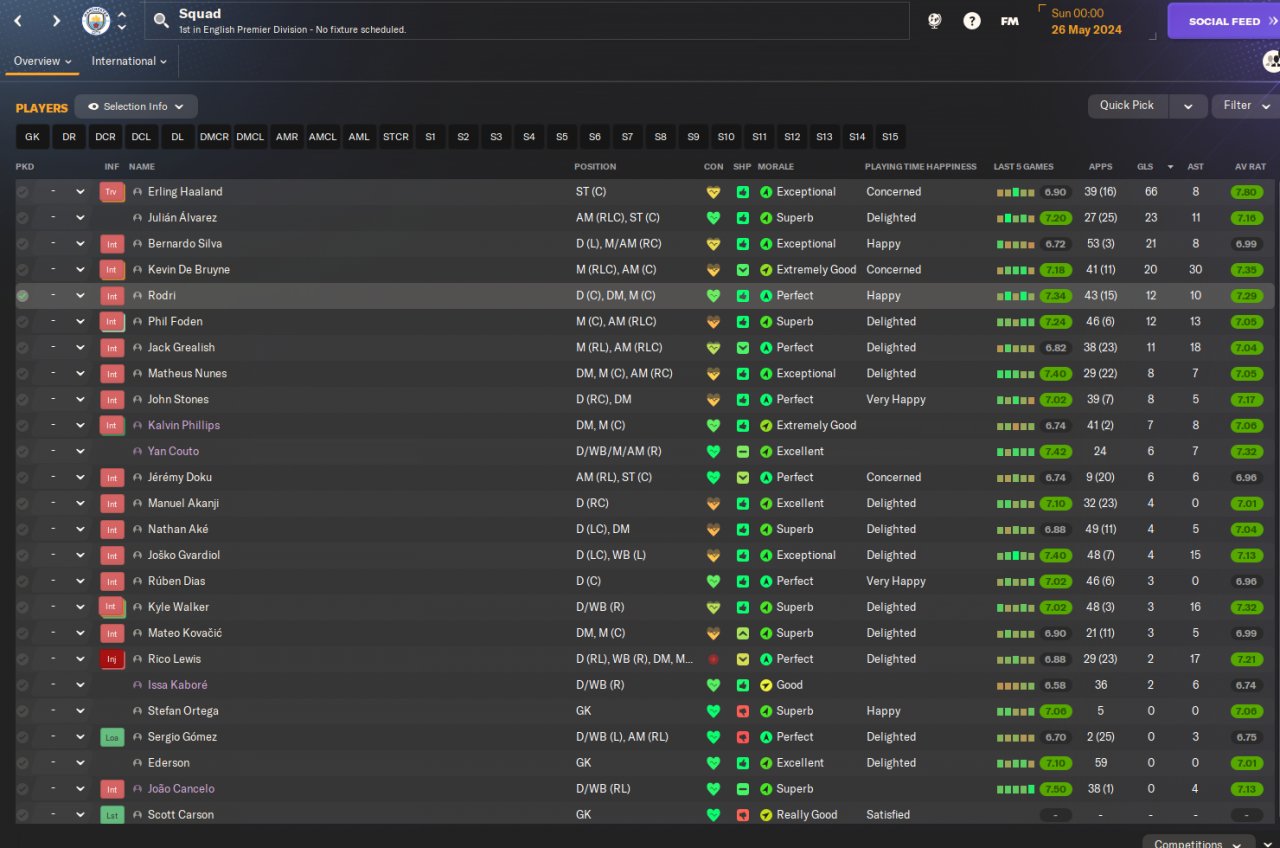Open the world globe icon in top bar
Image resolution: width=1280 pixels, height=848 pixels.
pos(934,21)
